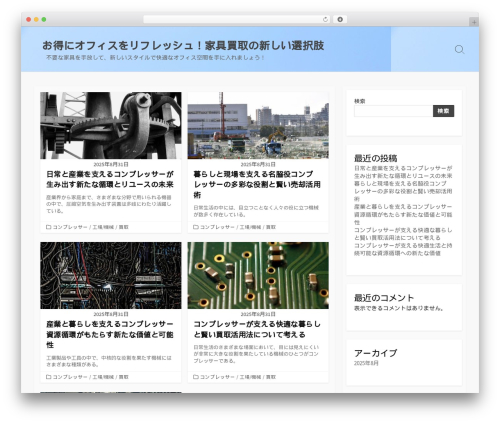Open the green circuit board thumbnail
The height and width of the screenshot is (423, 500).
click(x=258, y=275)
